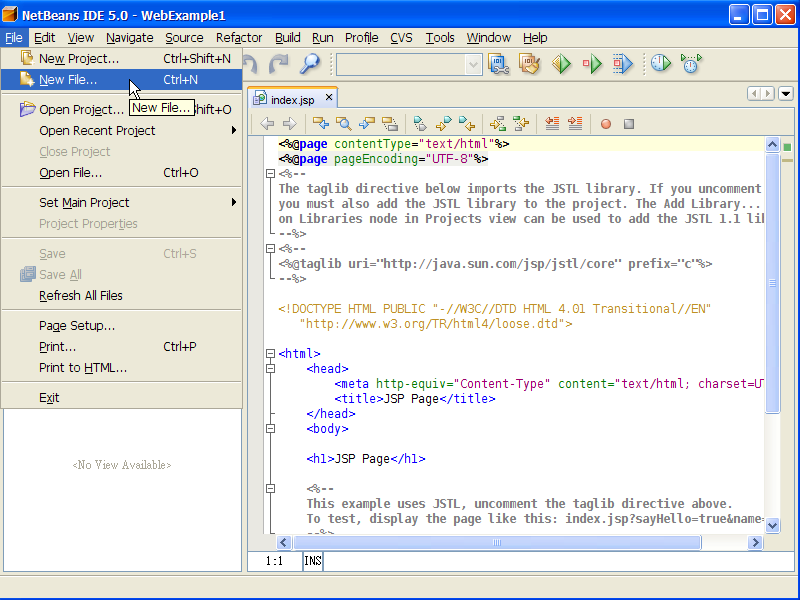The image size is (800, 600).
Task: Select Refresh All Files
Action: point(121,295)
